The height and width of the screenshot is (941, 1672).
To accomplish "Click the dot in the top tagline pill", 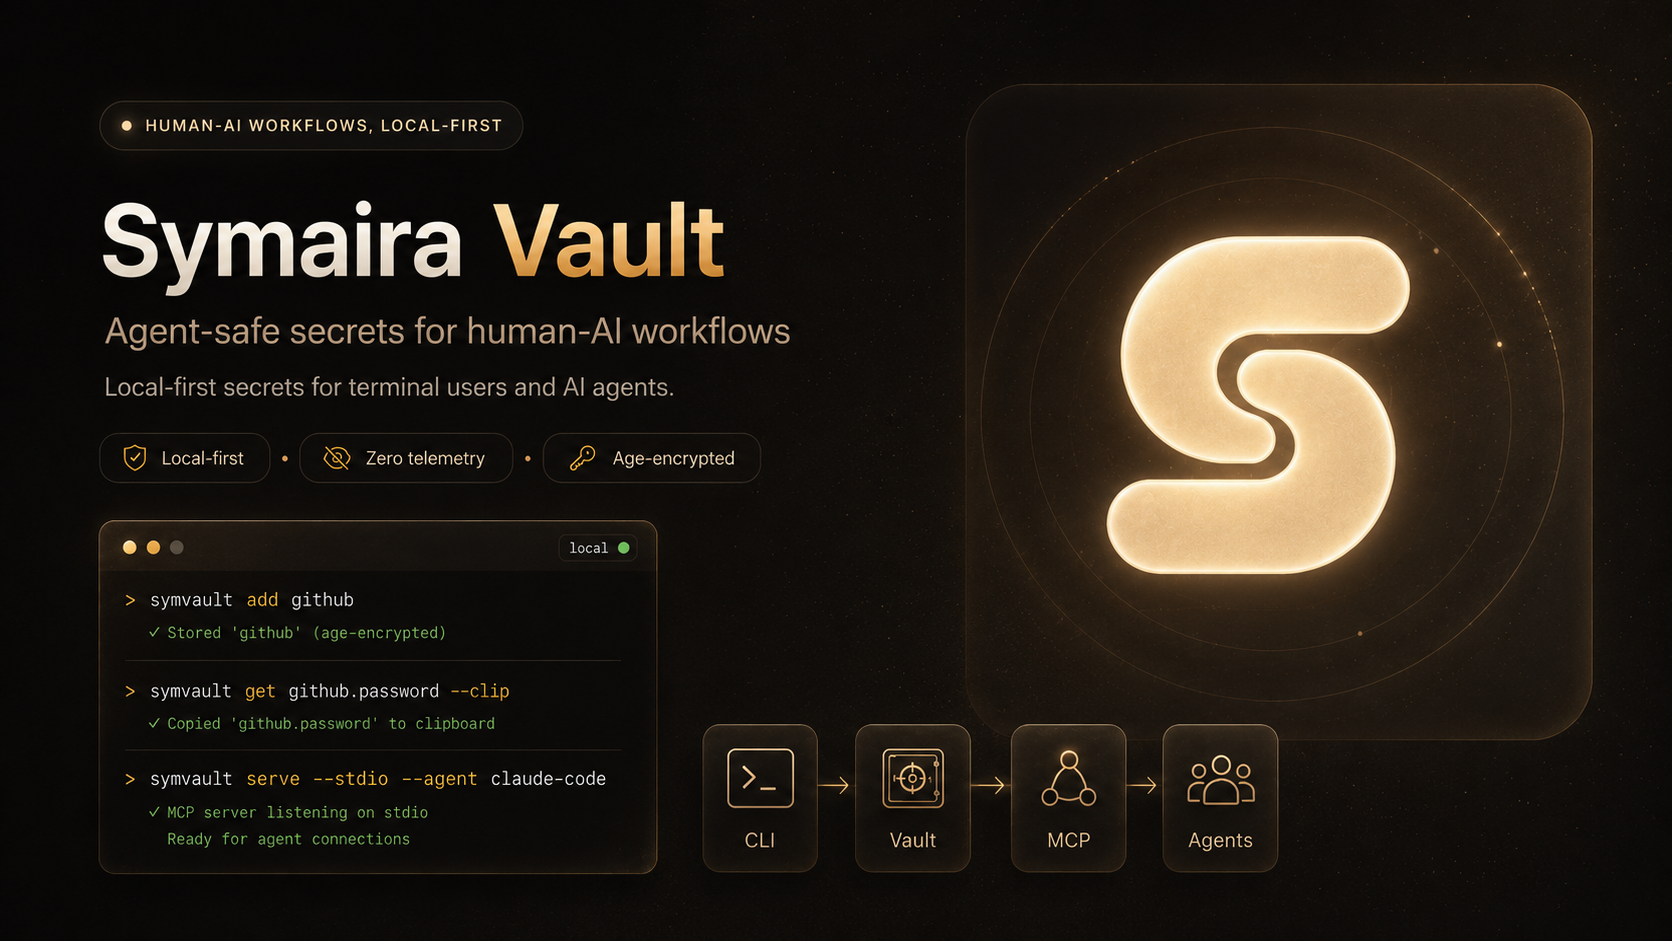I will 126,126.
